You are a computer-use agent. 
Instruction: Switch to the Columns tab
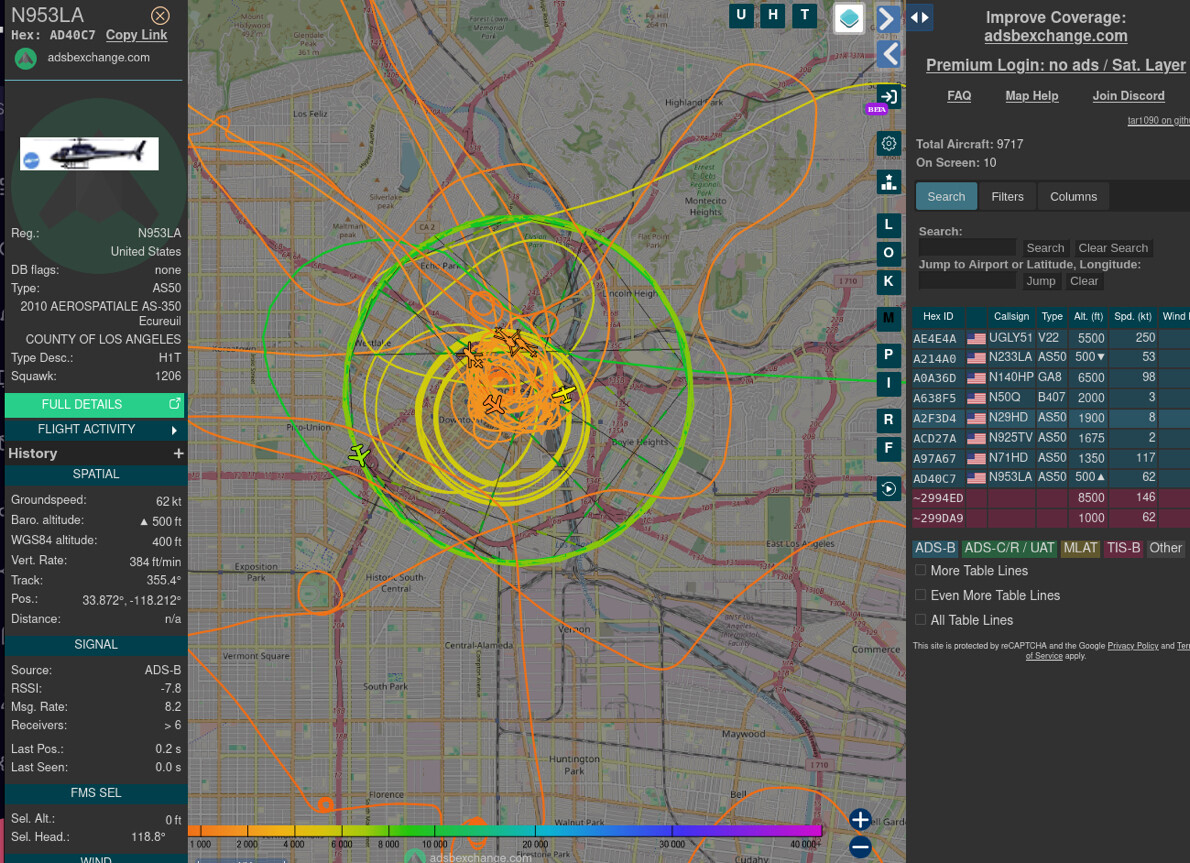tap(1073, 197)
